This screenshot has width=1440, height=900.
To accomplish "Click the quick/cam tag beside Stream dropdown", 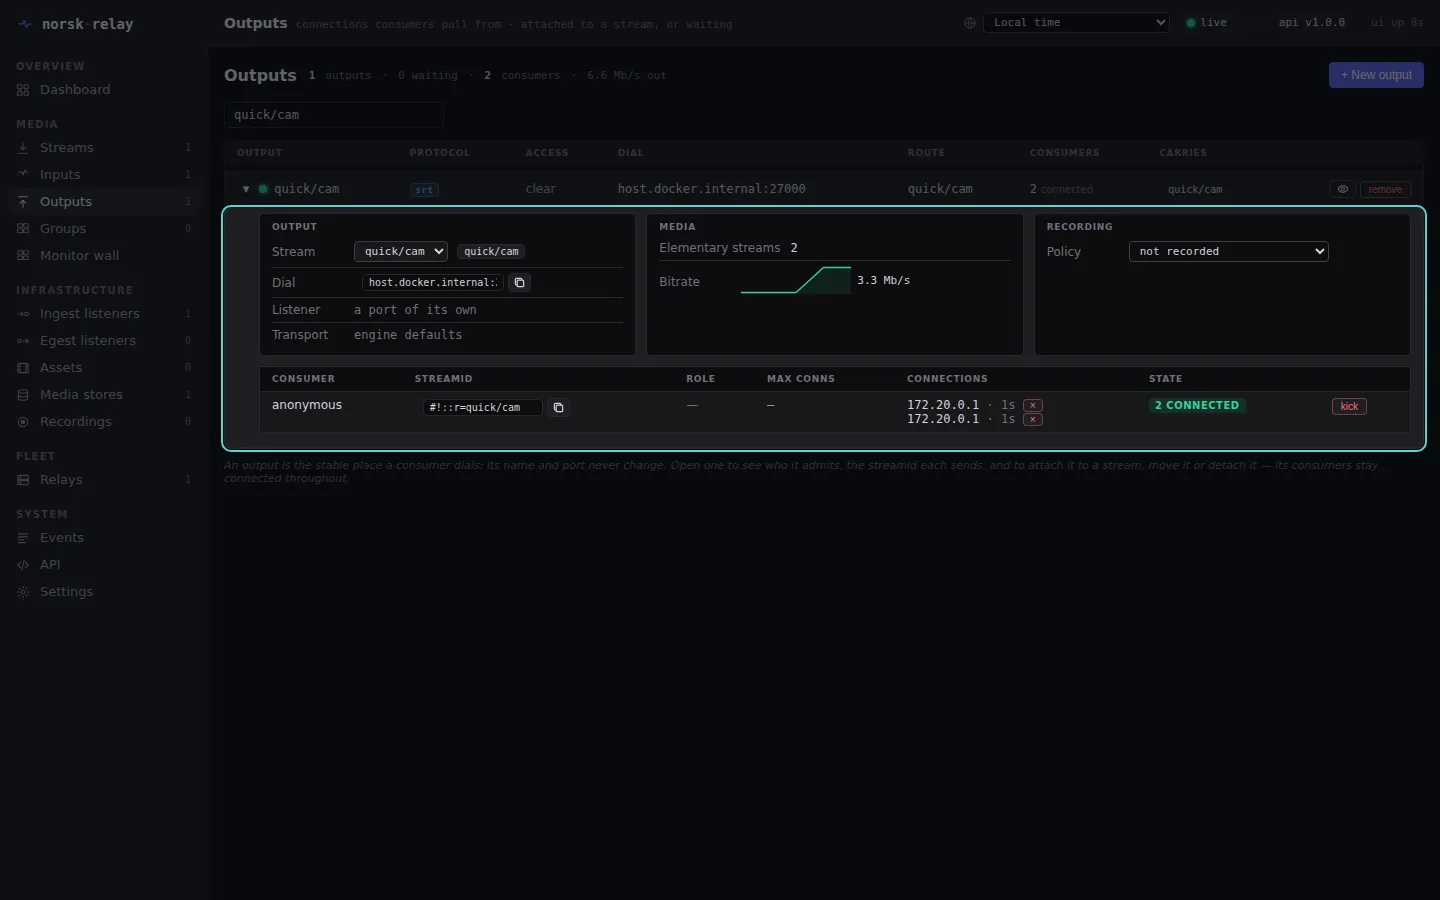I will tap(491, 252).
